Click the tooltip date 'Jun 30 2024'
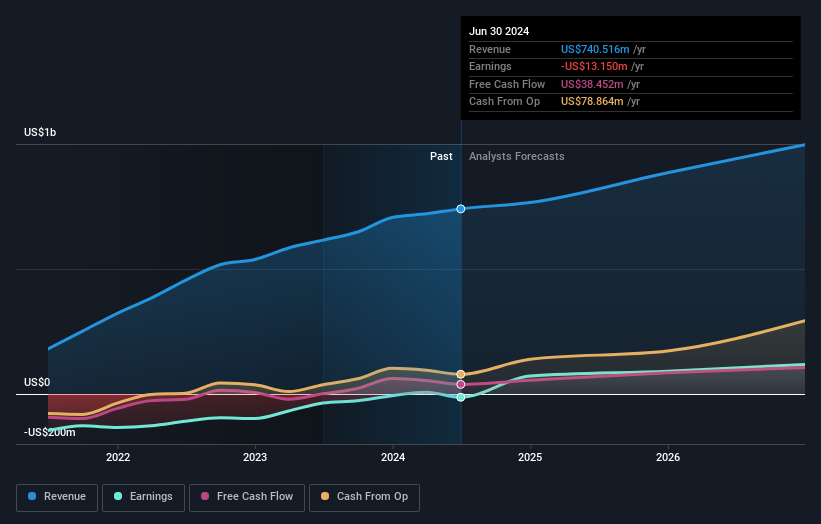 [x=498, y=31]
